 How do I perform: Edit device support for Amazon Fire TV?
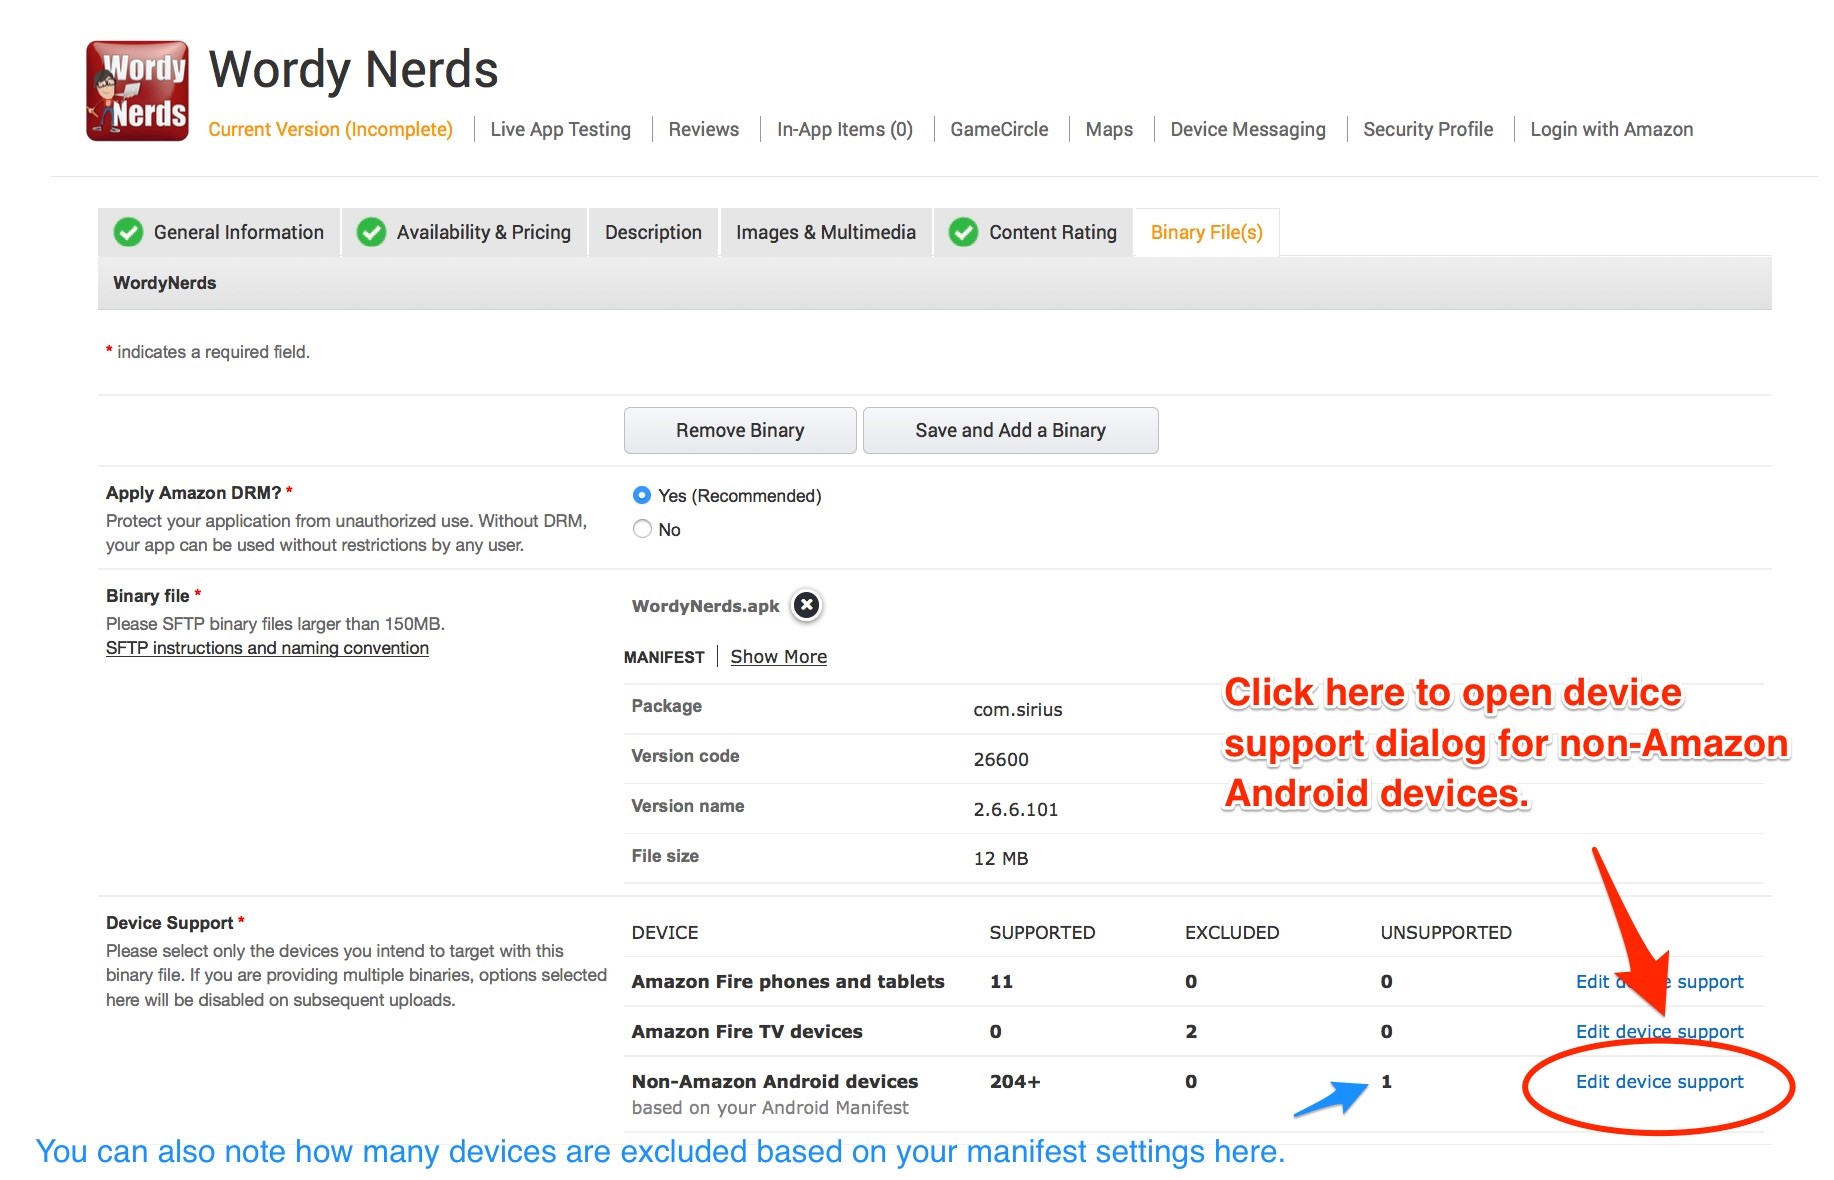[1659, 1031]
